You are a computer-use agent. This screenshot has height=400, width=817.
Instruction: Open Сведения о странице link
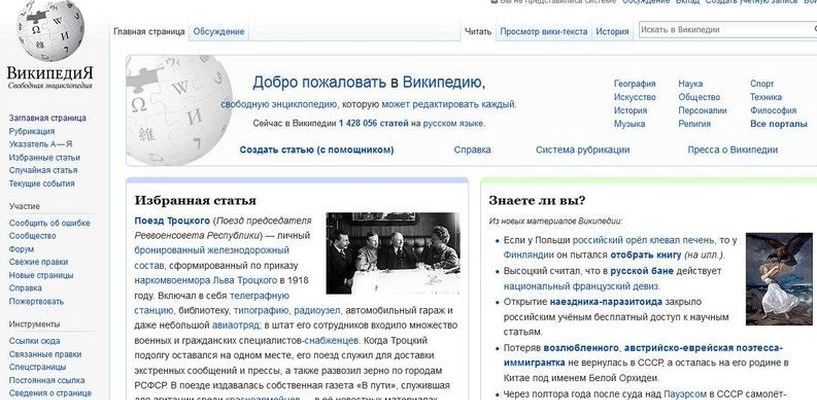click(50, 393)
